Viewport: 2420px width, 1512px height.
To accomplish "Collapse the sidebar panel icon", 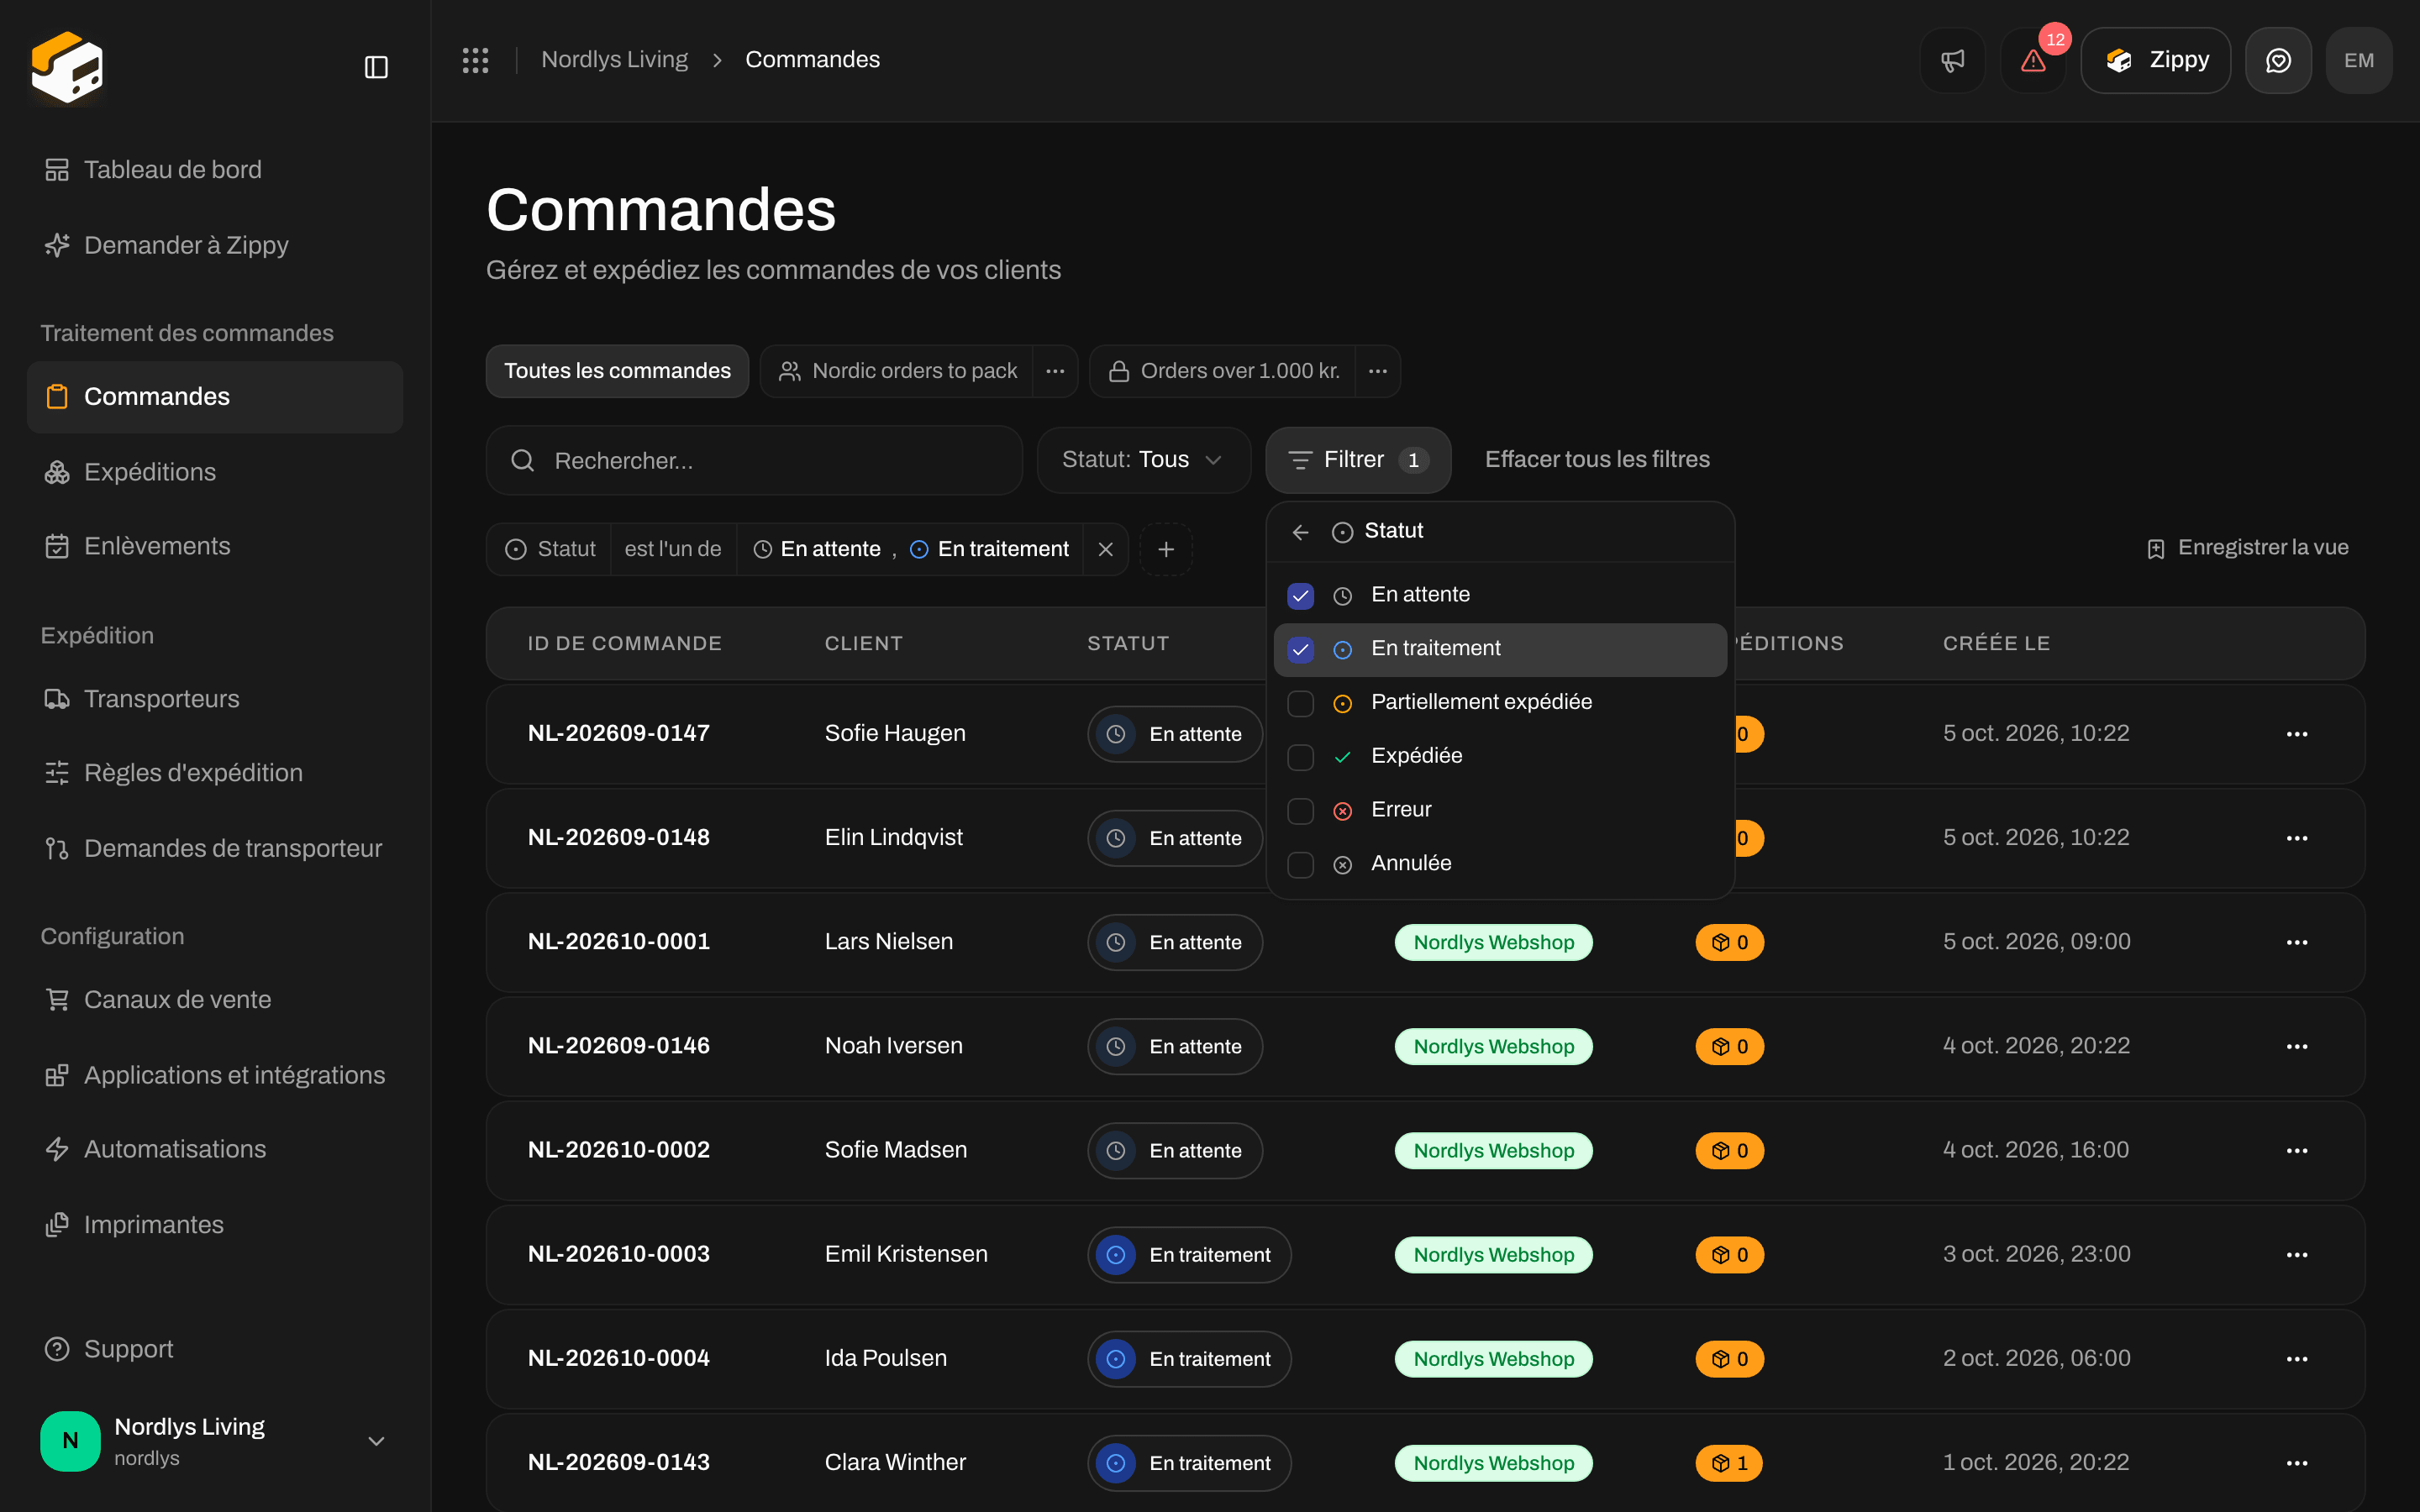I will 376,67.
